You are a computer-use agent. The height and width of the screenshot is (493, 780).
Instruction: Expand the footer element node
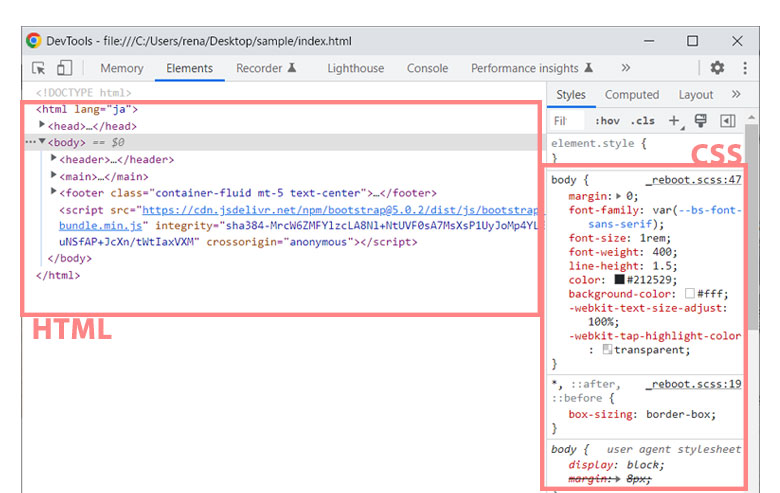pos(54,192)
